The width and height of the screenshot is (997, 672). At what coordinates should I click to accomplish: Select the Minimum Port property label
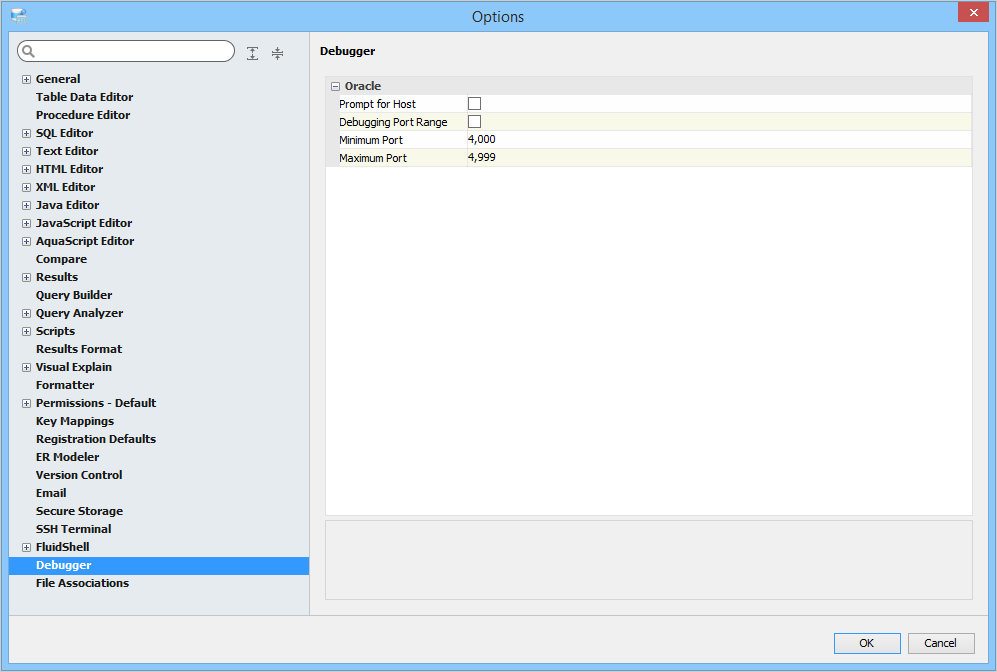click(371, 140)
